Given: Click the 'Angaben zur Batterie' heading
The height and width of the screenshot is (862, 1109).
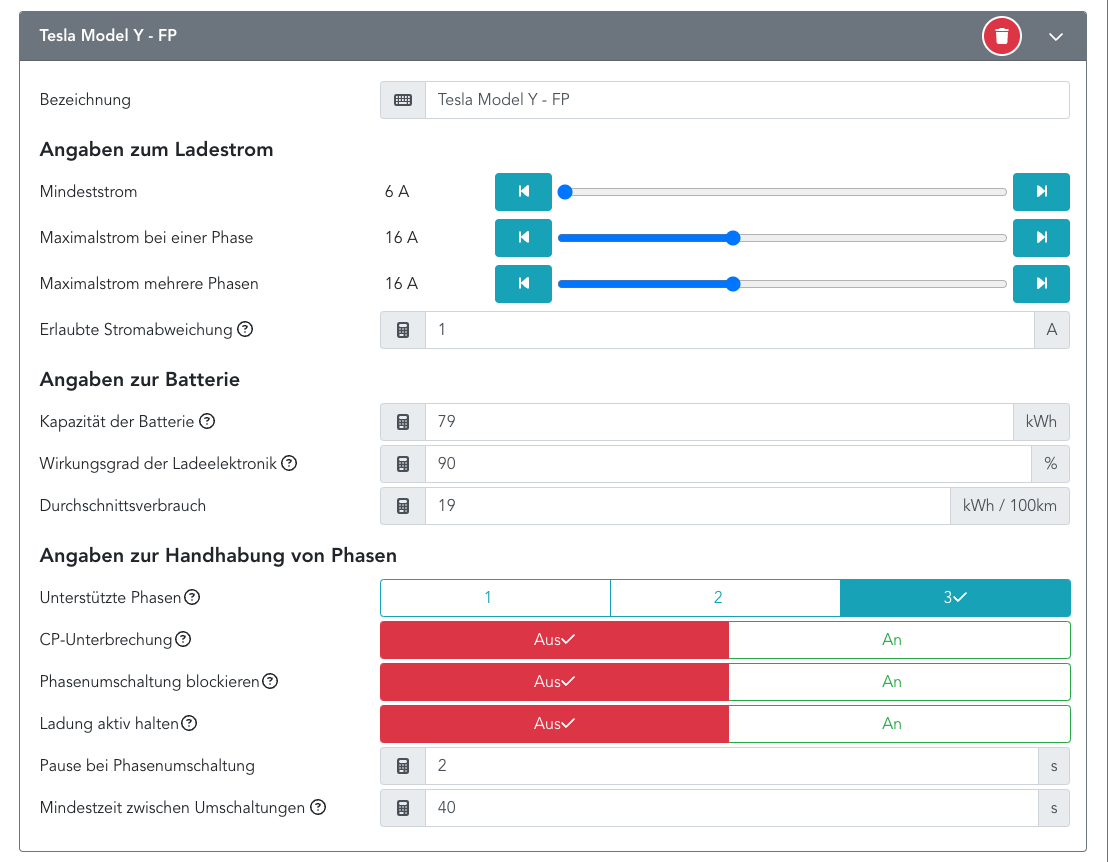Looking at the screenshot, I should pyautogui.click(x=140, y=379).
